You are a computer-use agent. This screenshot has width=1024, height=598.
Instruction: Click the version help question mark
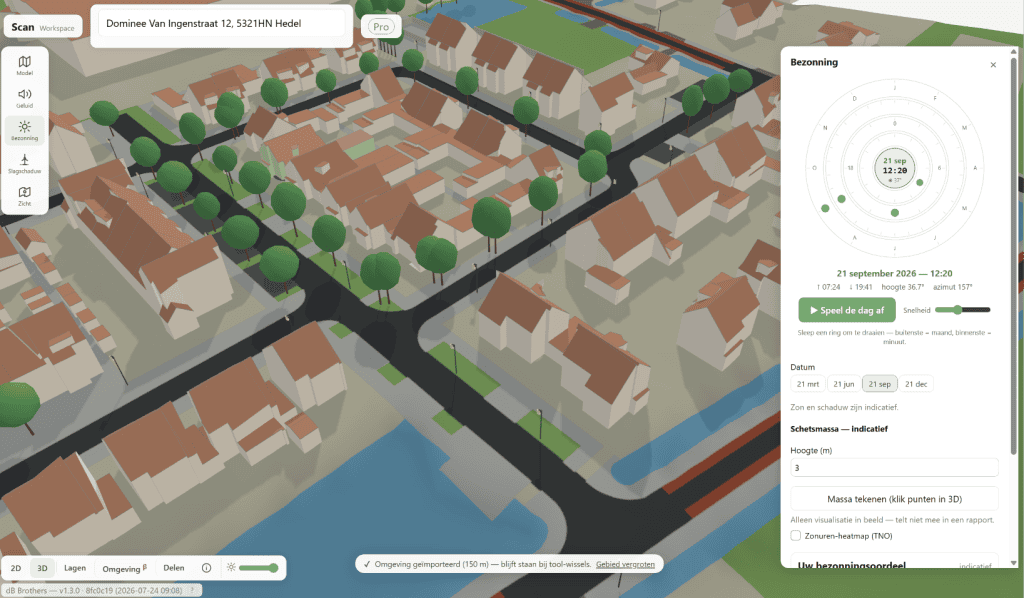click(x=193, y=590)
